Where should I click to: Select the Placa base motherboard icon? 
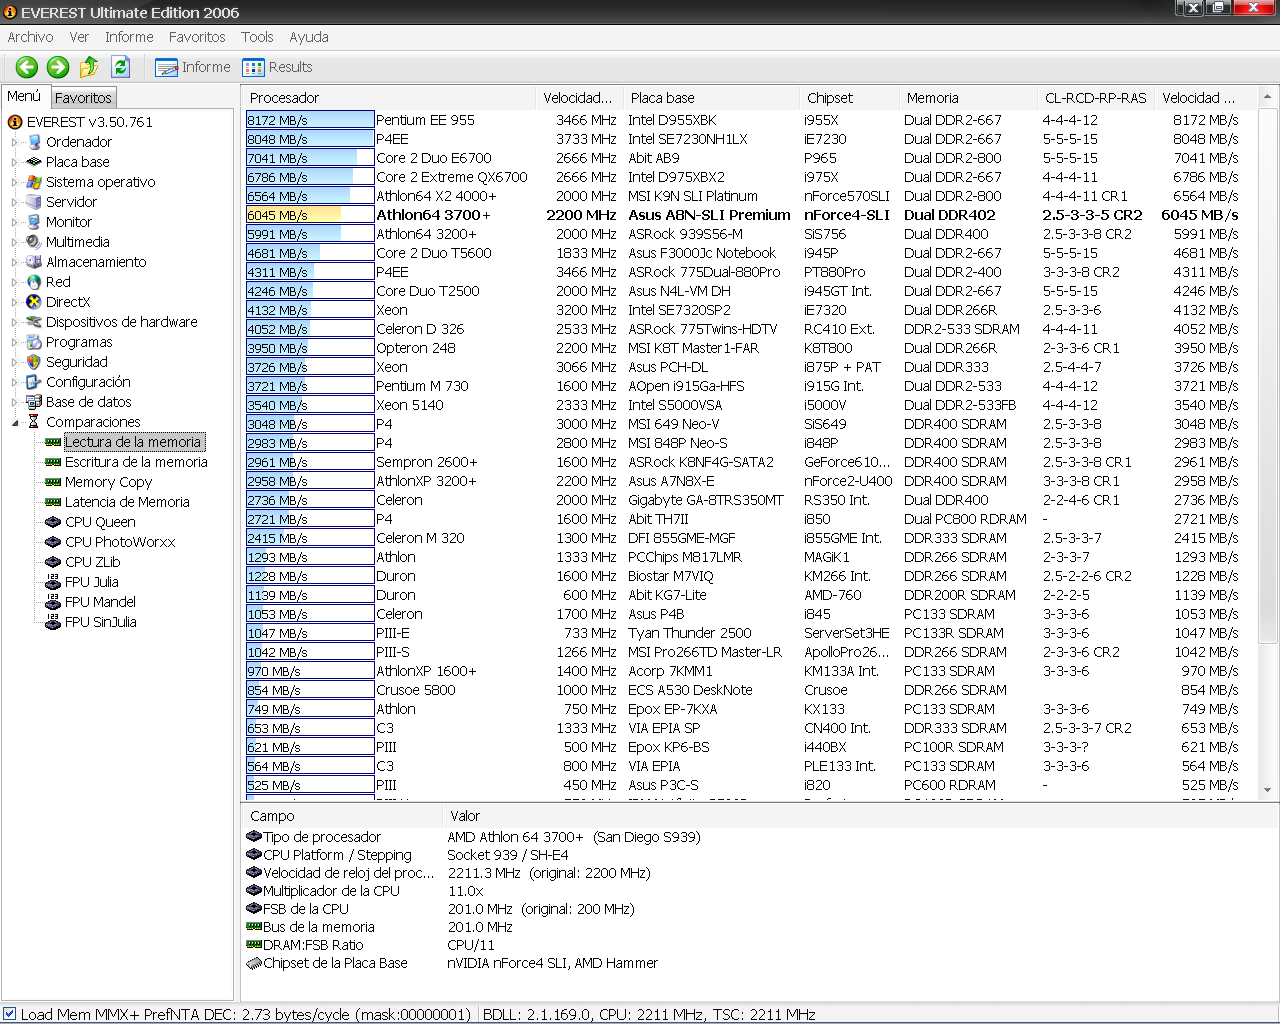[34, 162]
